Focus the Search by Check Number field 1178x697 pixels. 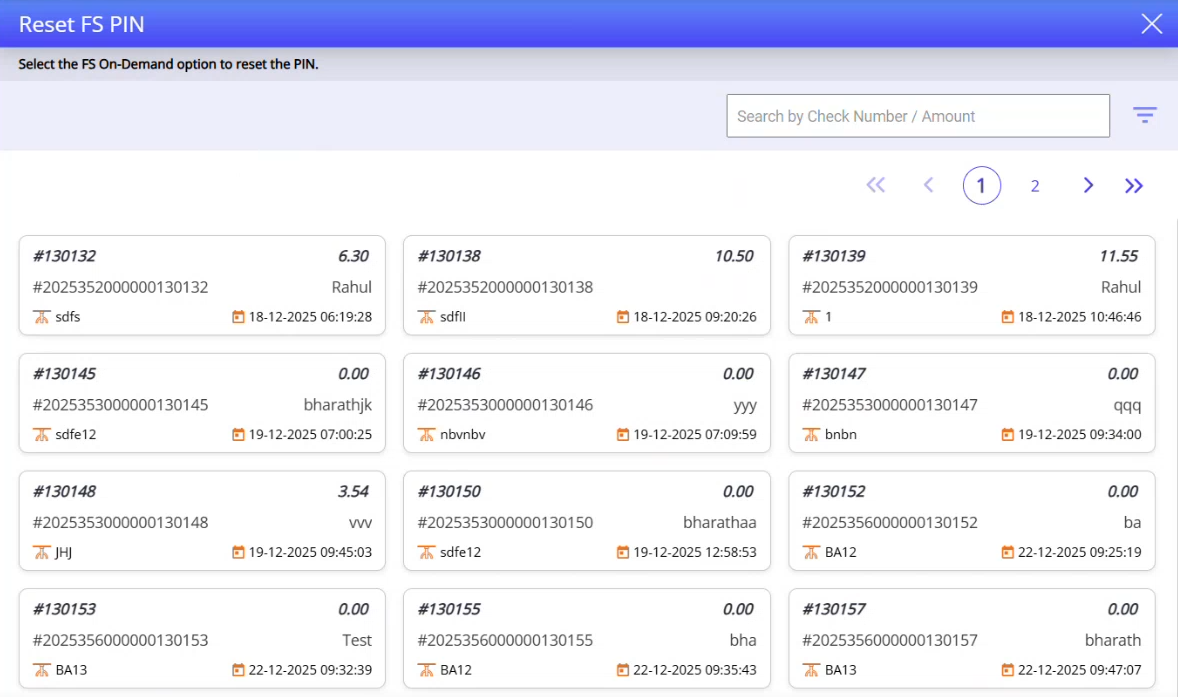point(917,116)
